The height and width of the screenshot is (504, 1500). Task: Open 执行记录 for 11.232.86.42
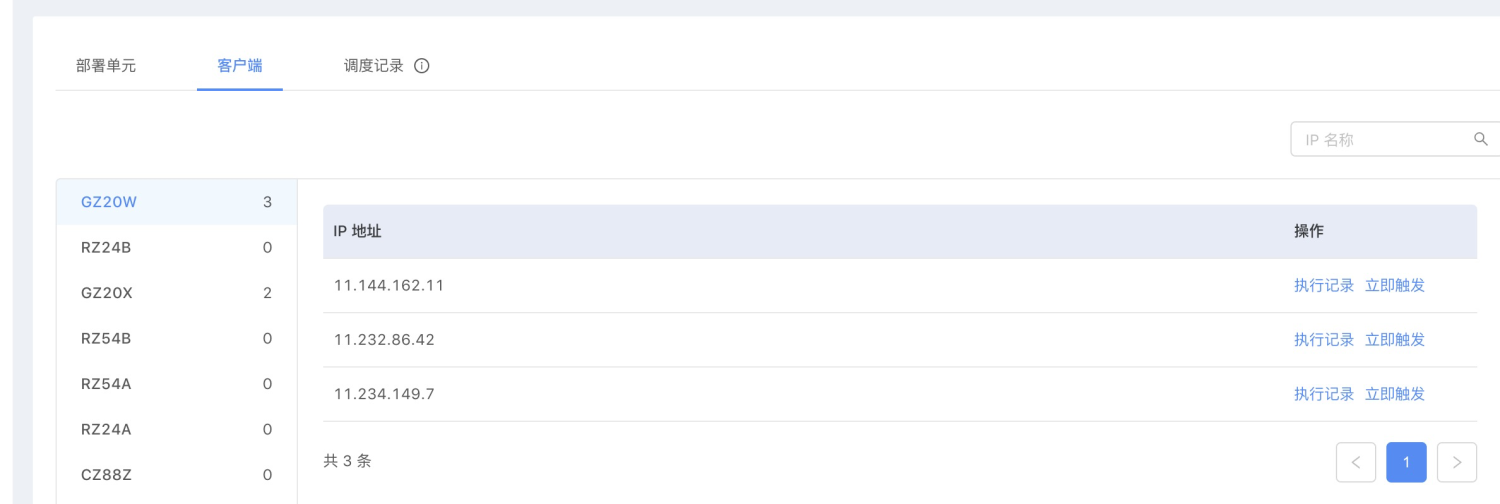pos(1324,340)
